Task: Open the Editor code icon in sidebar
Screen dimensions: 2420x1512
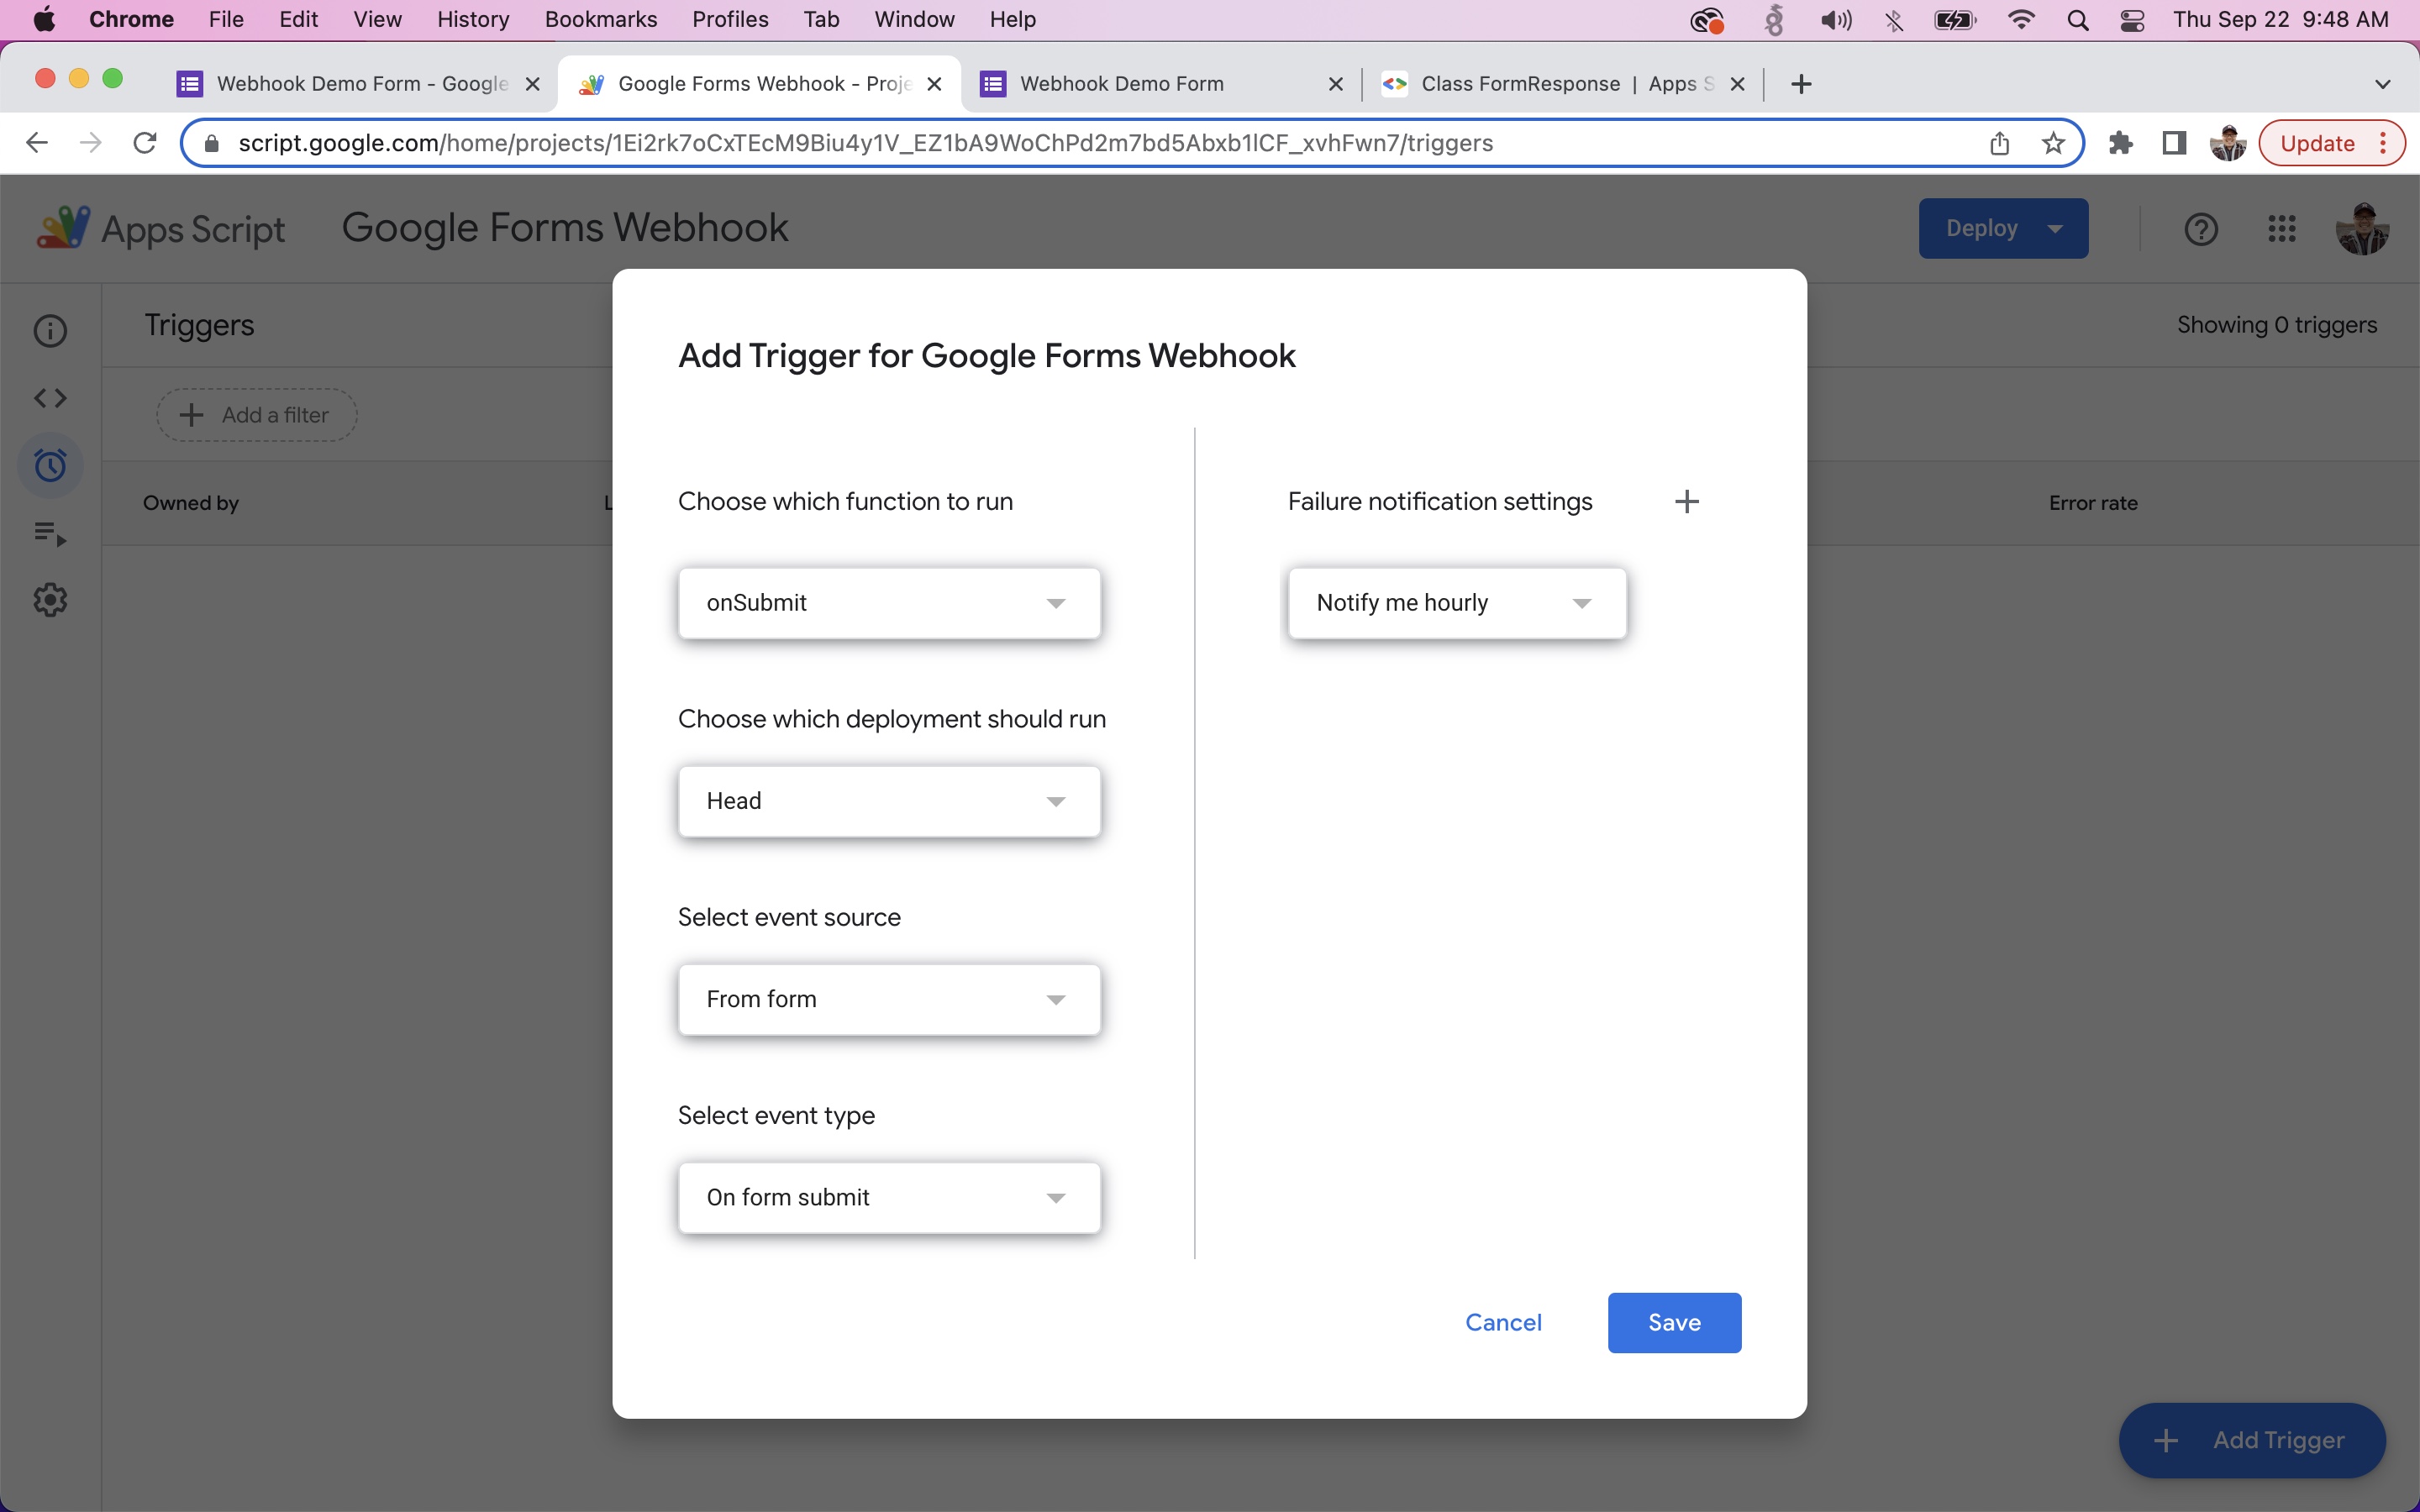Action: point(50,398)
